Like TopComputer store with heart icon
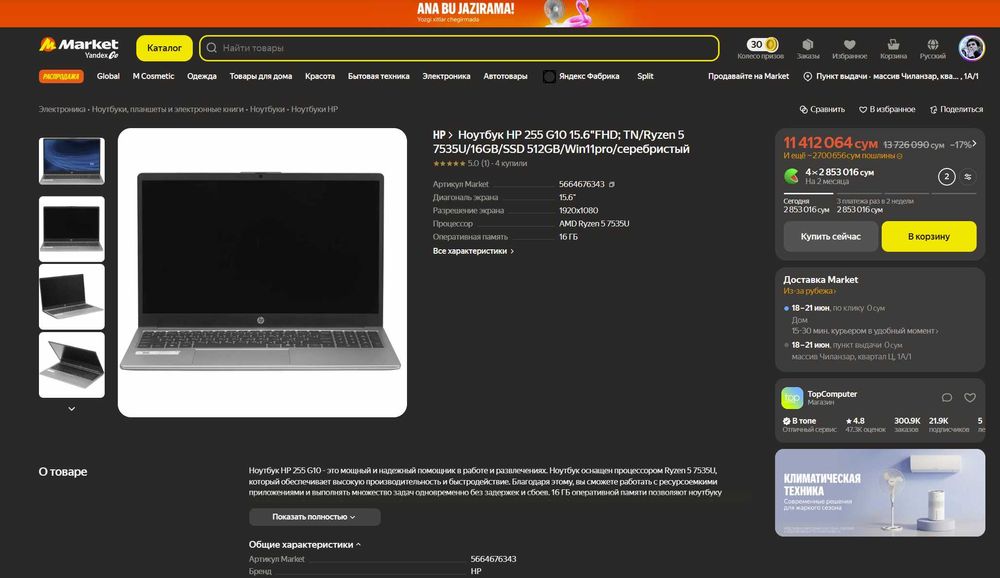This screenshot has width=1000, height=578. click(x=969, y=397)
